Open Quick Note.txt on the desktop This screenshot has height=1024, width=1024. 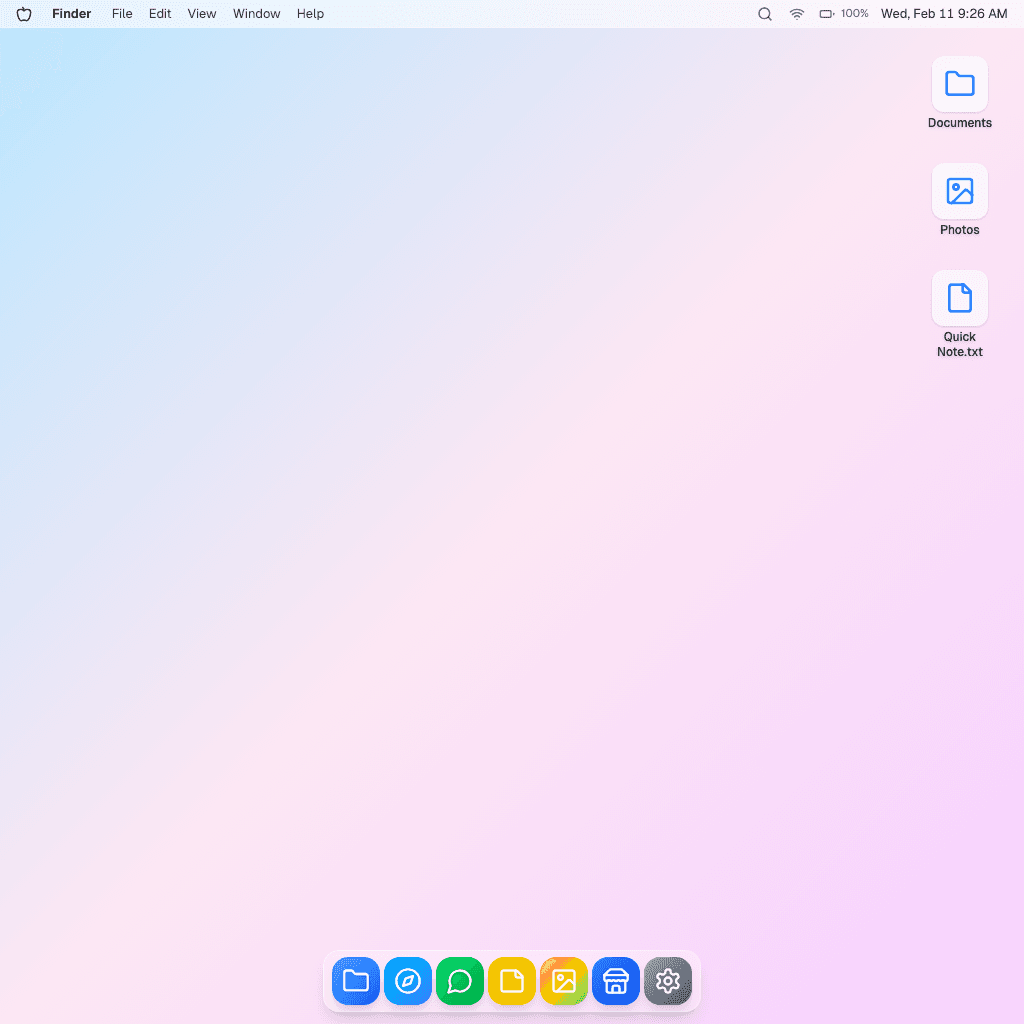(959, 297)
